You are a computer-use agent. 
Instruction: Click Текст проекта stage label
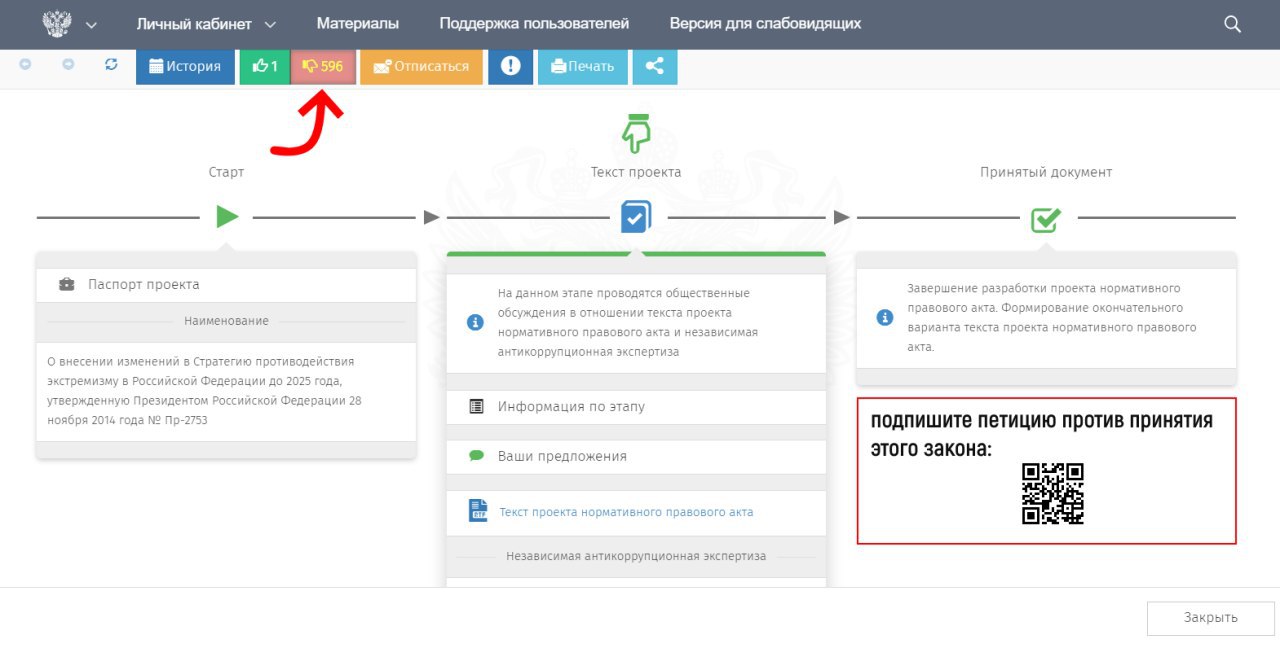coord(636,172)
